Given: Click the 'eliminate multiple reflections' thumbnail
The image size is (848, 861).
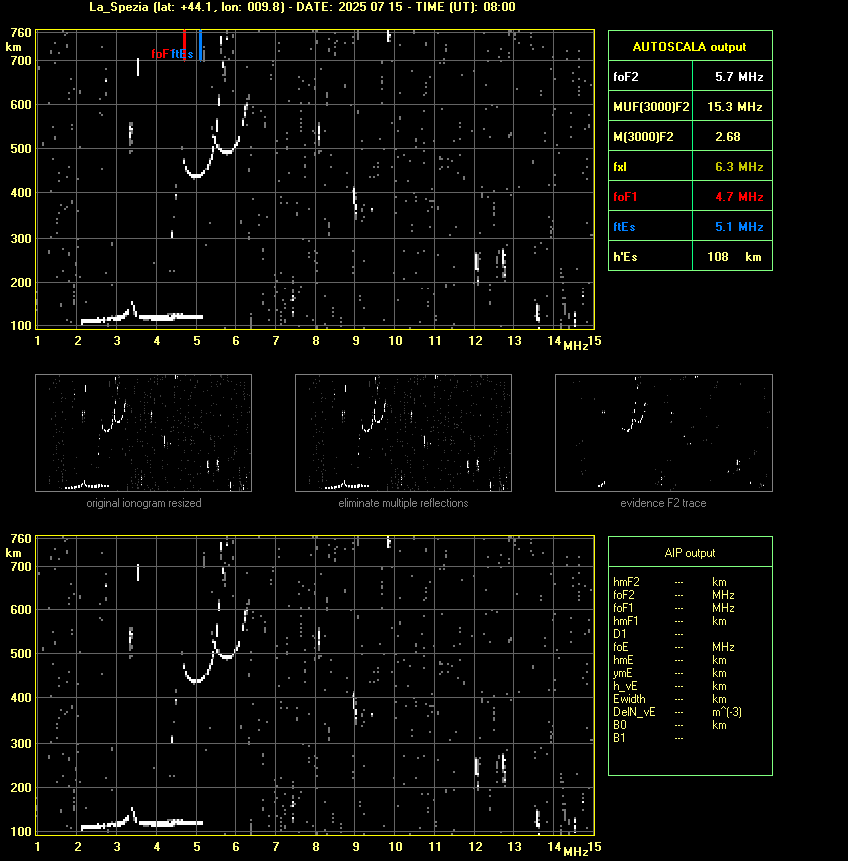Looking at the screenshot, I should click(x=403, y=433).
